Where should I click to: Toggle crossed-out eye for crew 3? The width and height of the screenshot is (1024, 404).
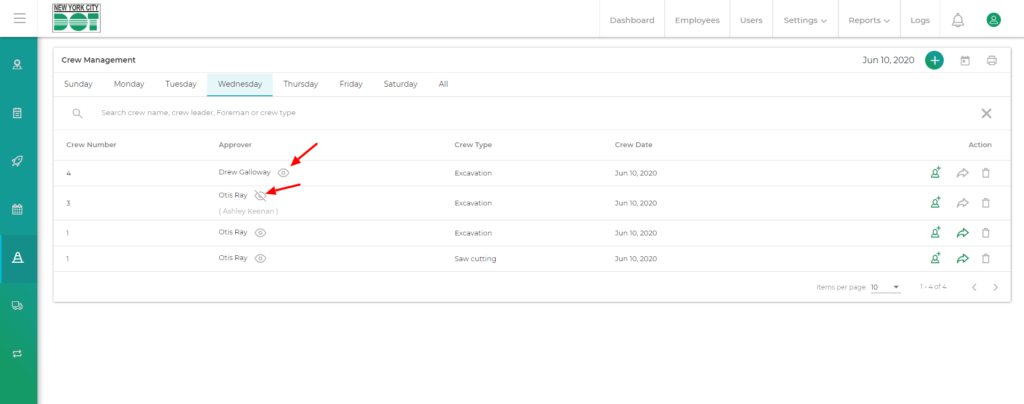(261, 196)
